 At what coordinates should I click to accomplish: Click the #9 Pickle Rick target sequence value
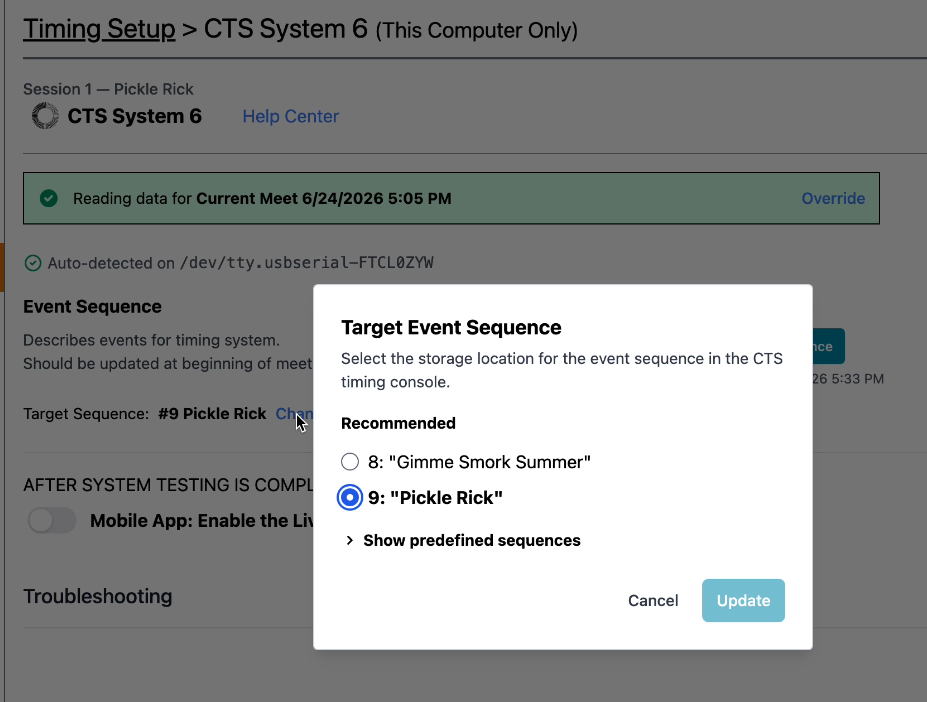coord(212,413)
